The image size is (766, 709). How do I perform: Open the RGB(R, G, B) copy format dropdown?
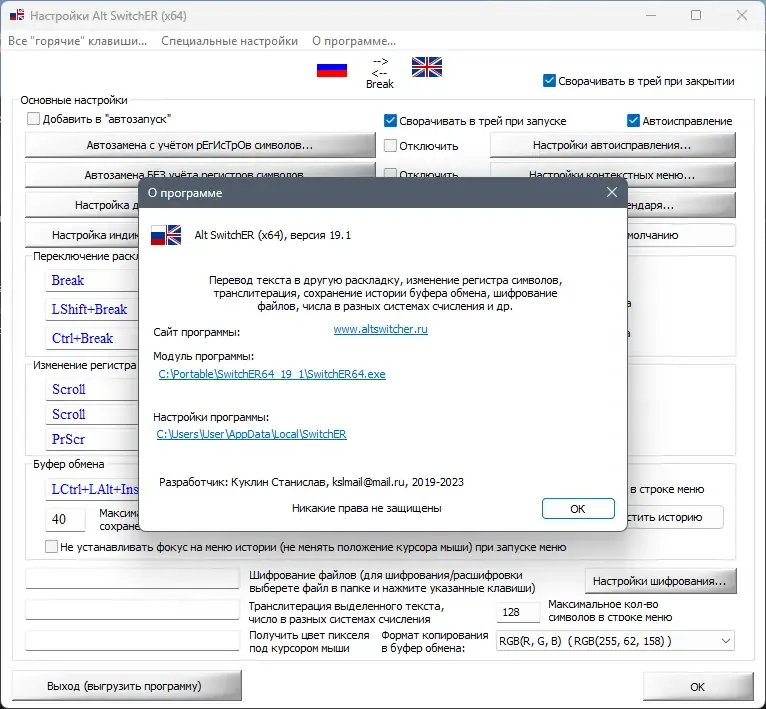pos(615,641)
